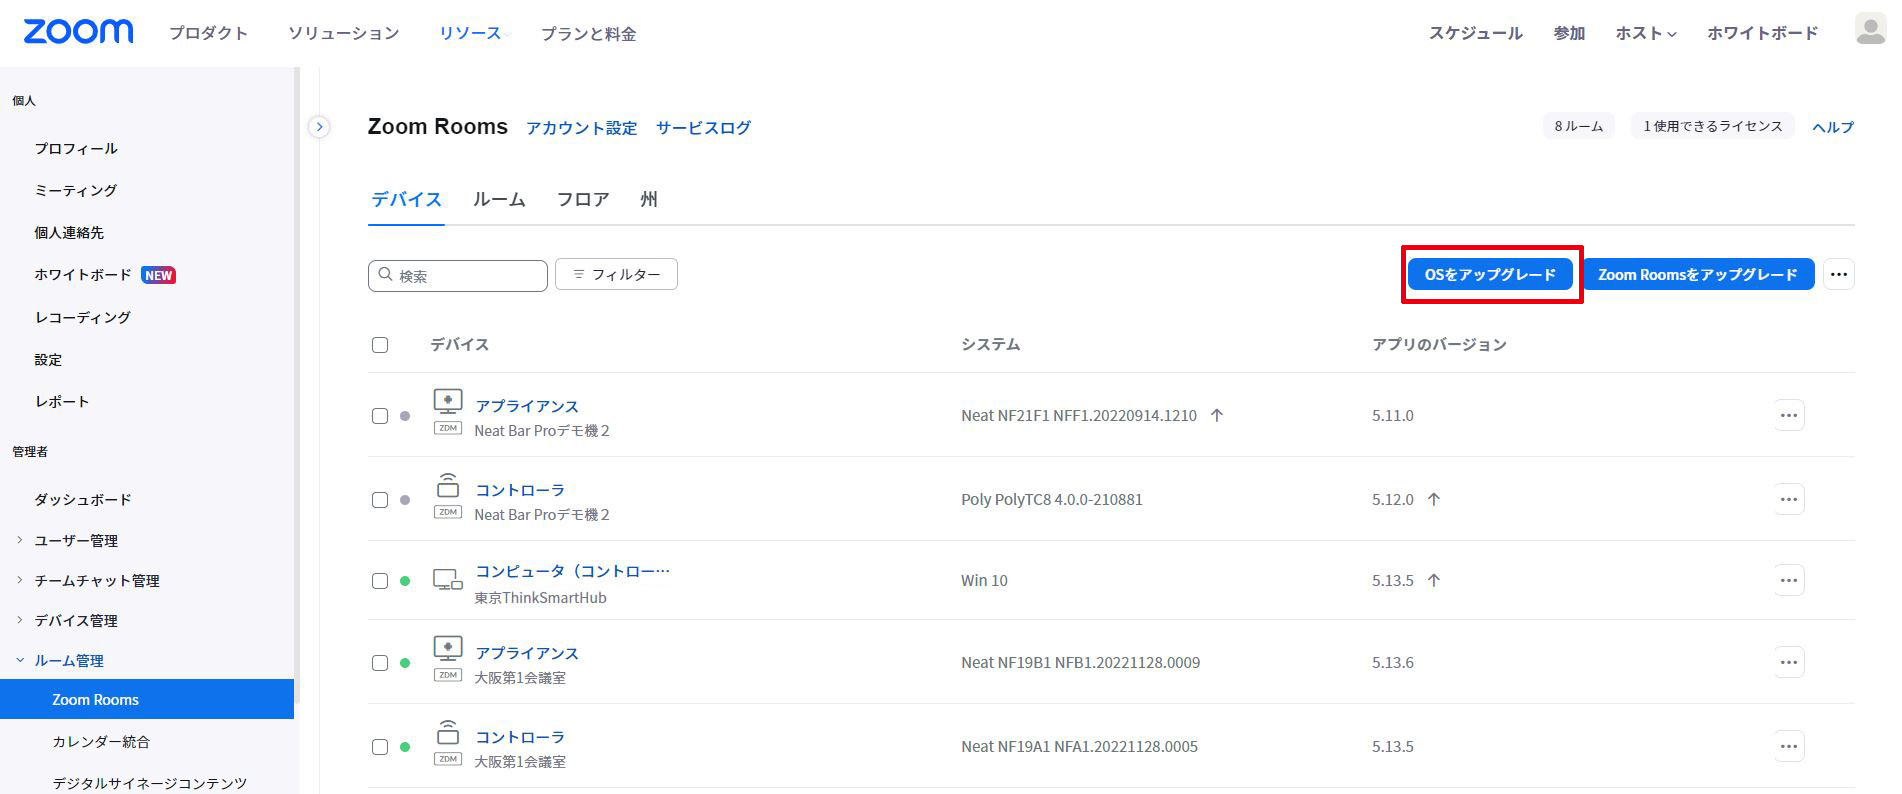Open the サービスログ link
1902x794 pixels.
[x=703, y=128]
